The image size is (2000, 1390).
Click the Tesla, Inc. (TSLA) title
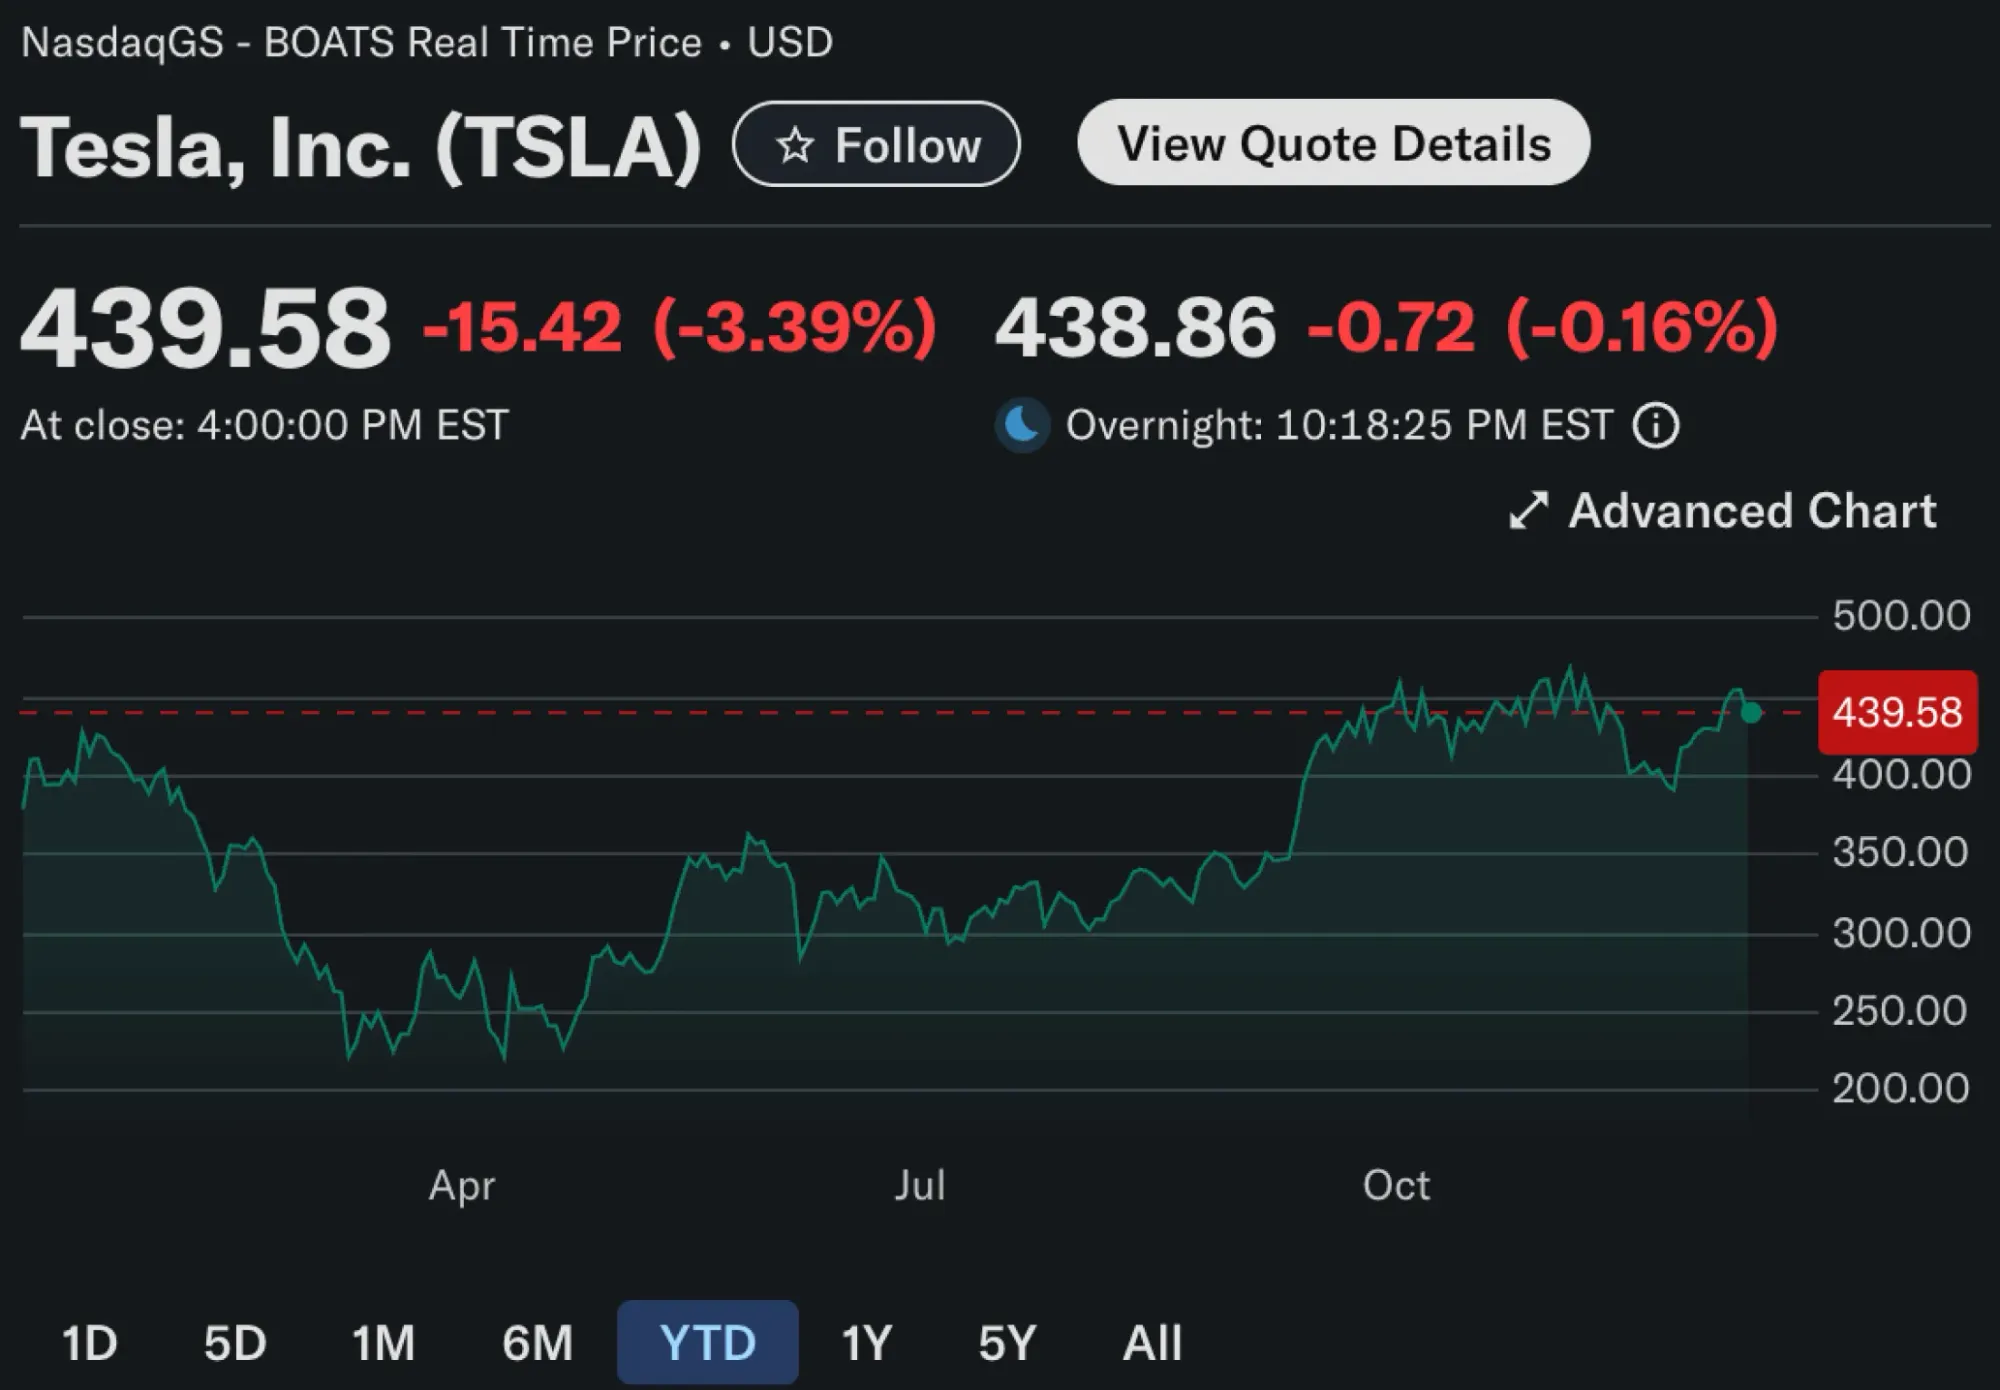pos(361,147)
